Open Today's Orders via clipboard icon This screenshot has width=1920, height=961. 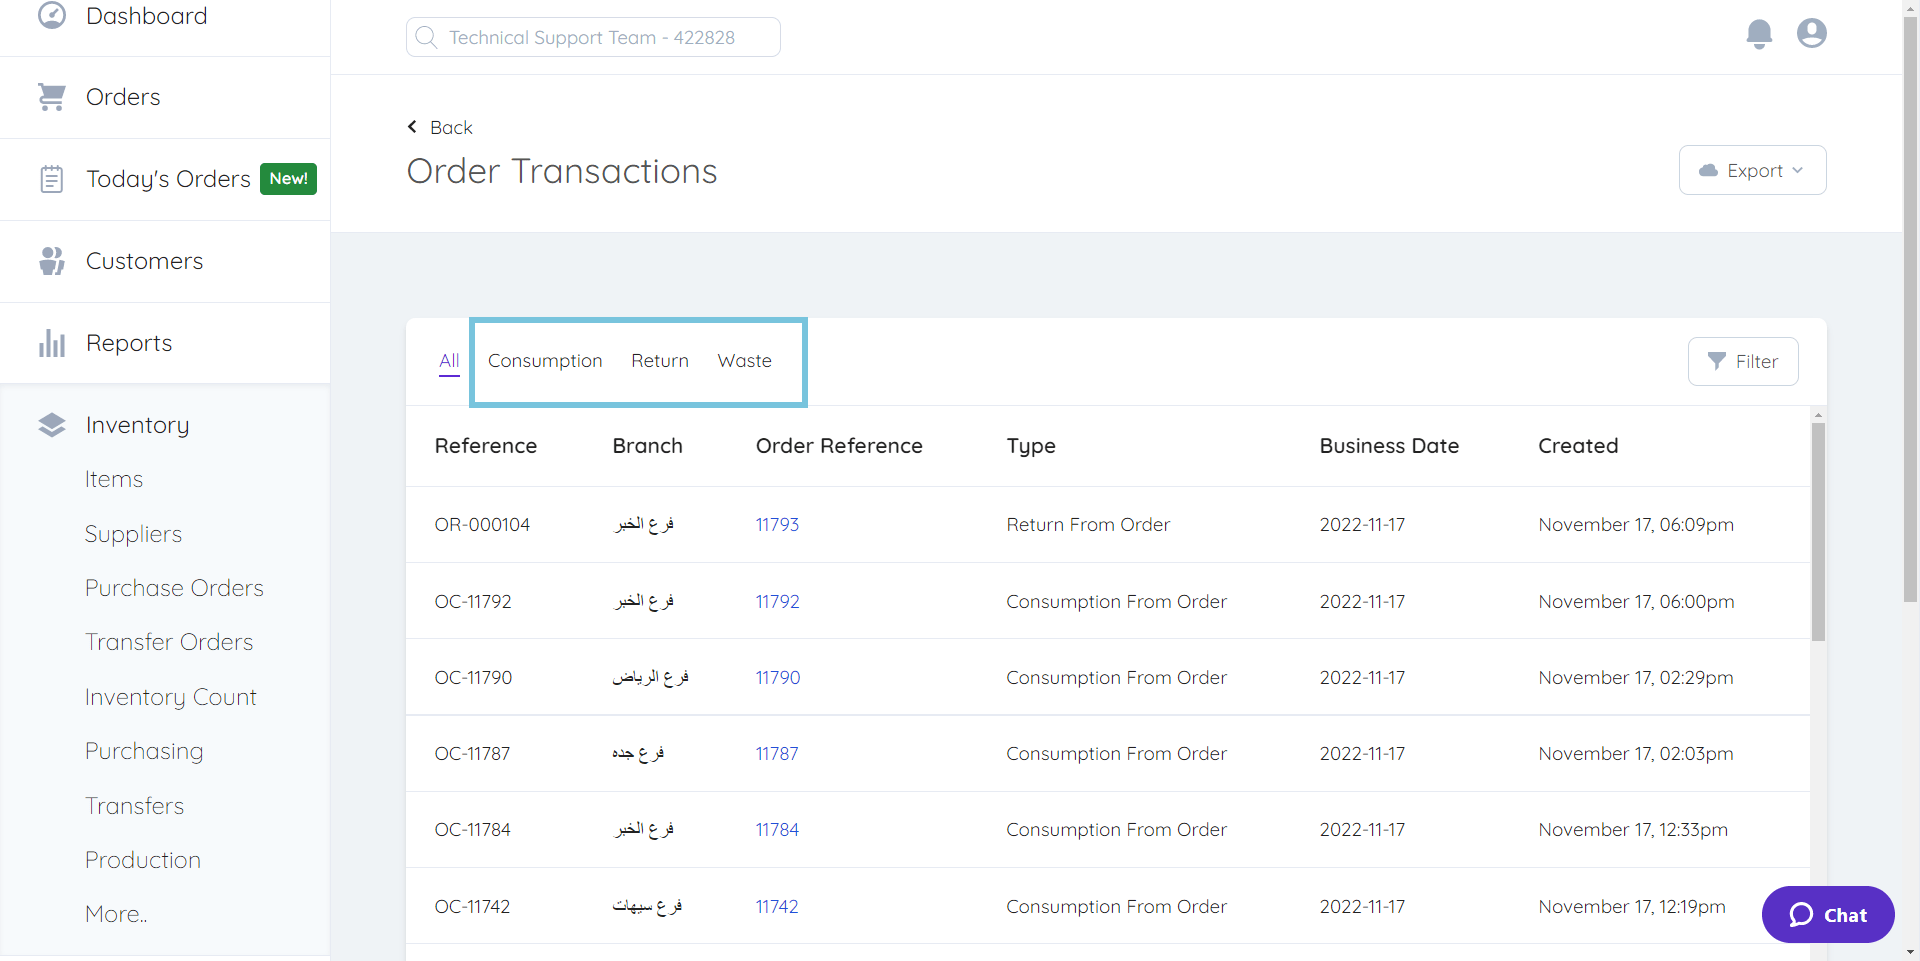click(x=52, y=178)
